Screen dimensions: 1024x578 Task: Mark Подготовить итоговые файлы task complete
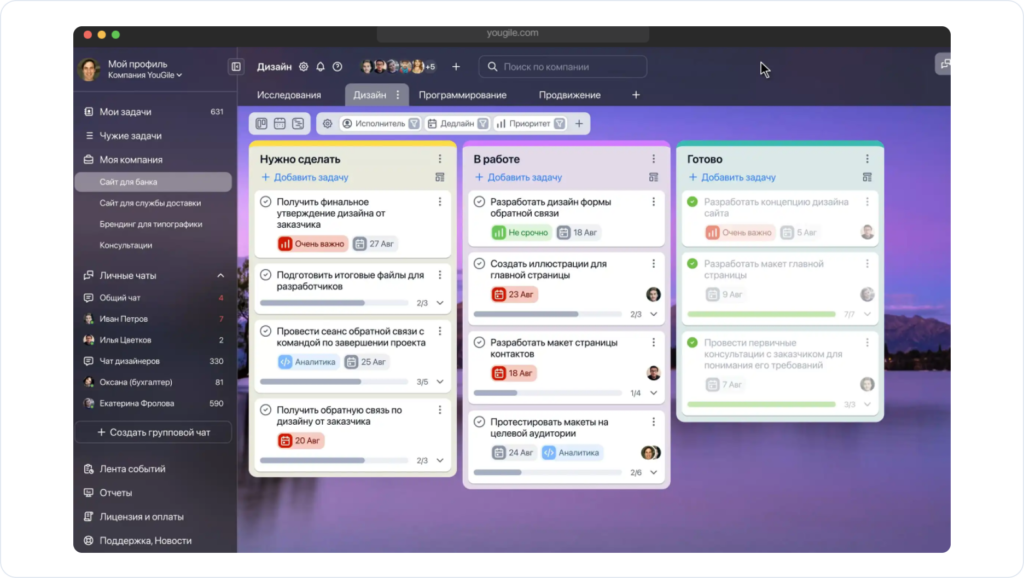pos(266,275)
